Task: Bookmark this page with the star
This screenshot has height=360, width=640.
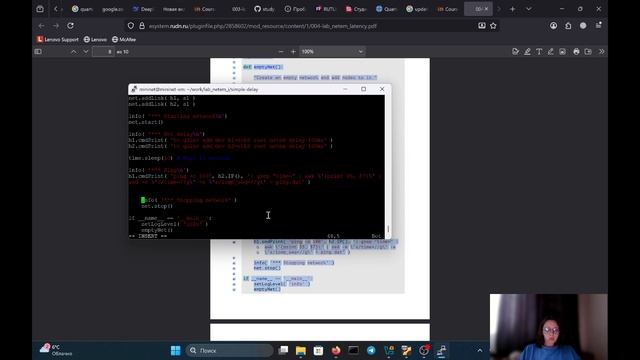Action: (x=493, y=26)
